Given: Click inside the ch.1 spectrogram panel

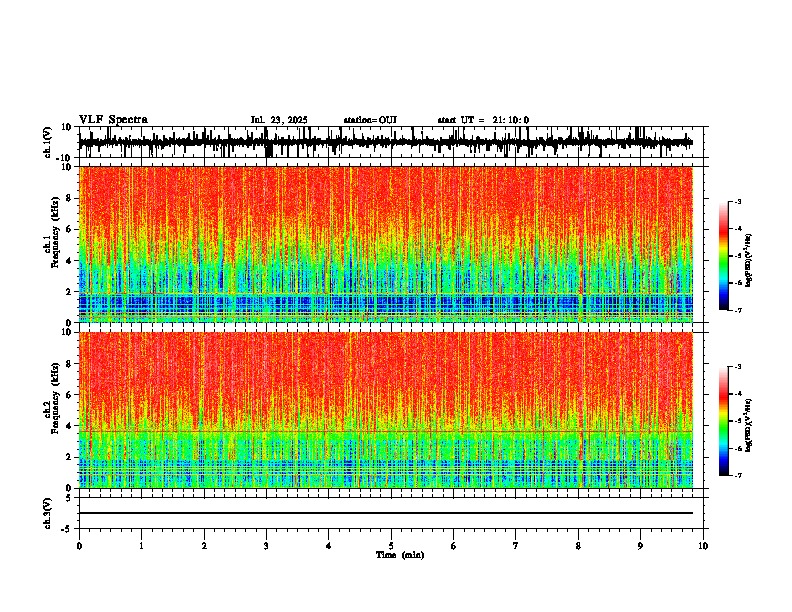Looking at the screenshot, I should point(385,244).
